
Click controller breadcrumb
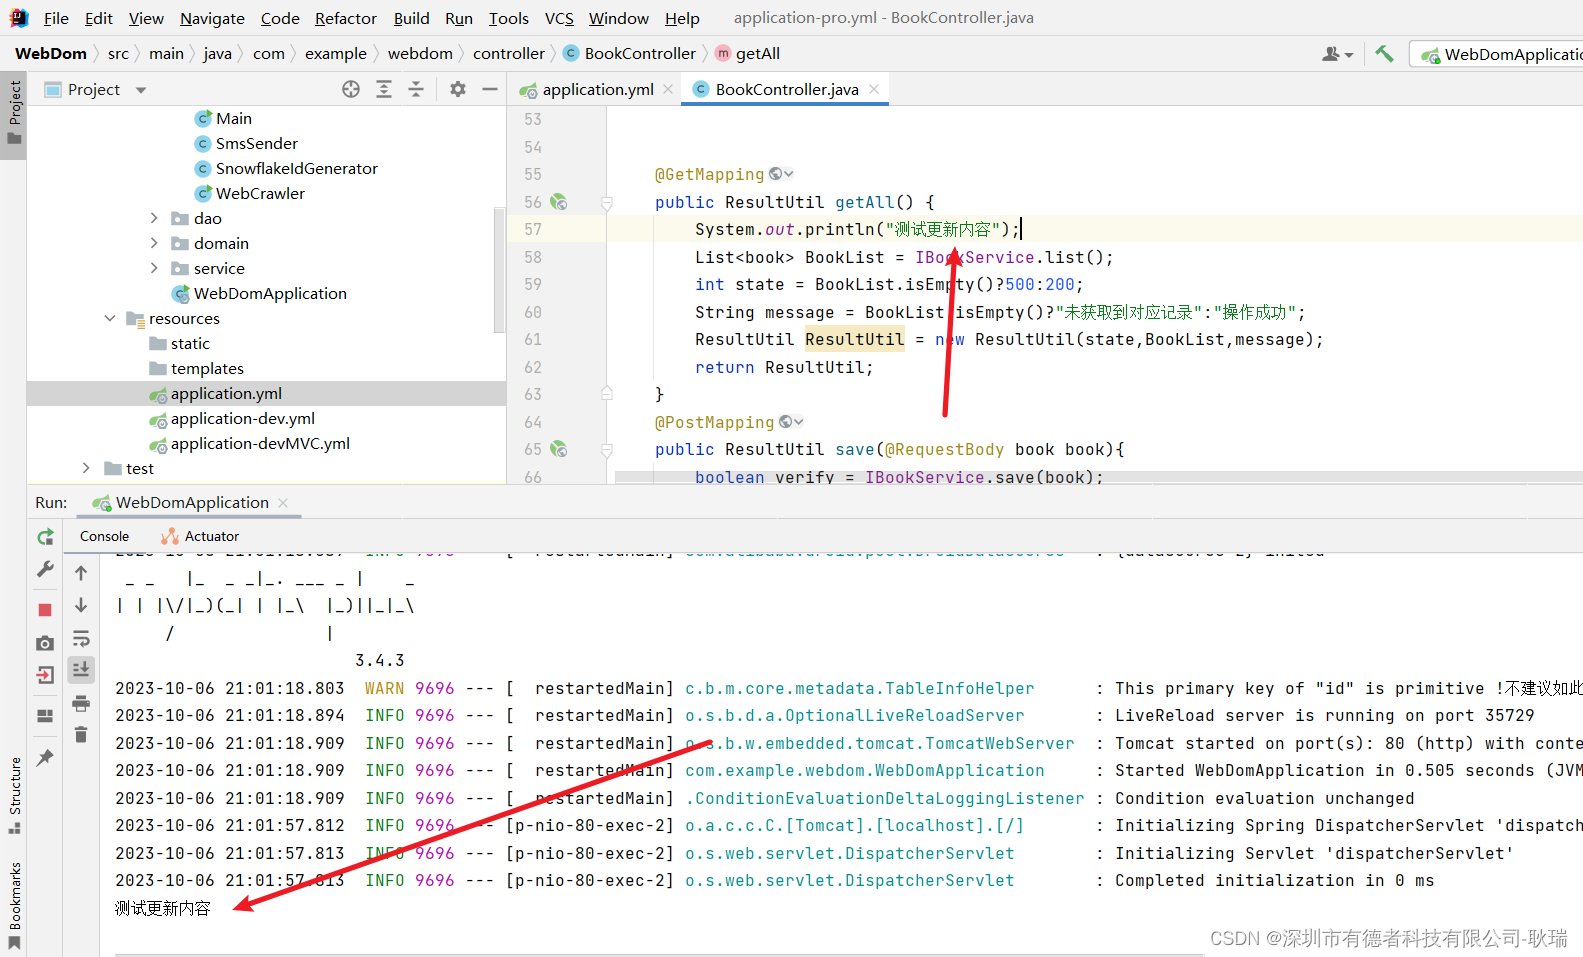[509, 53]
